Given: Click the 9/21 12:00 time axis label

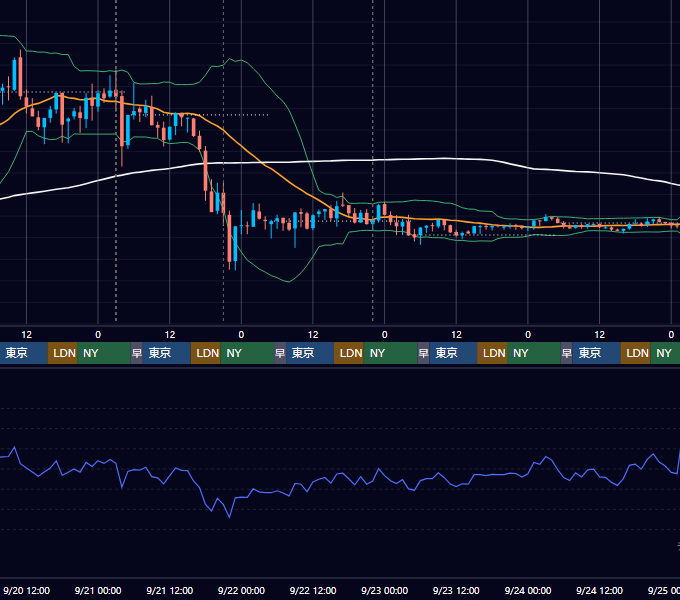Looking at the screenshot, I should (170, 590).
